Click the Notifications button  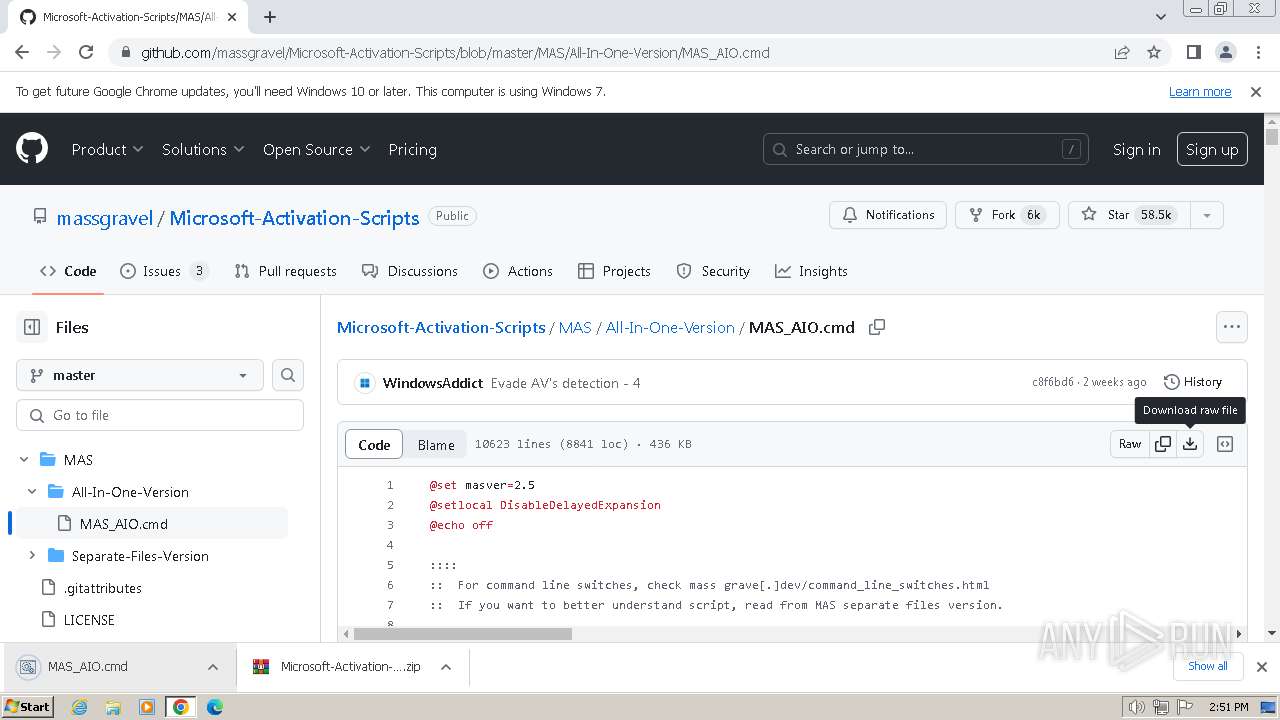tap(888, 215)
